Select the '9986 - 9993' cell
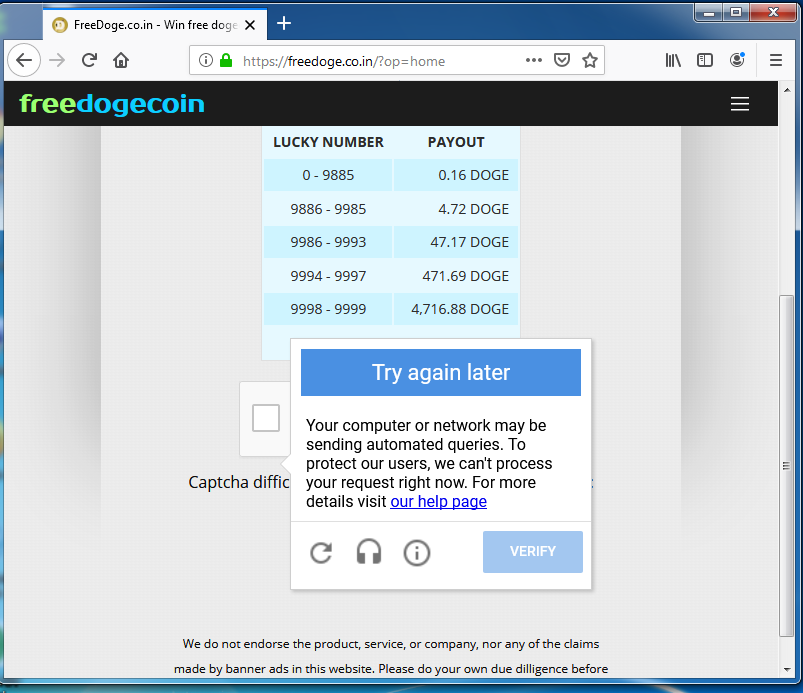 (328, 242)
